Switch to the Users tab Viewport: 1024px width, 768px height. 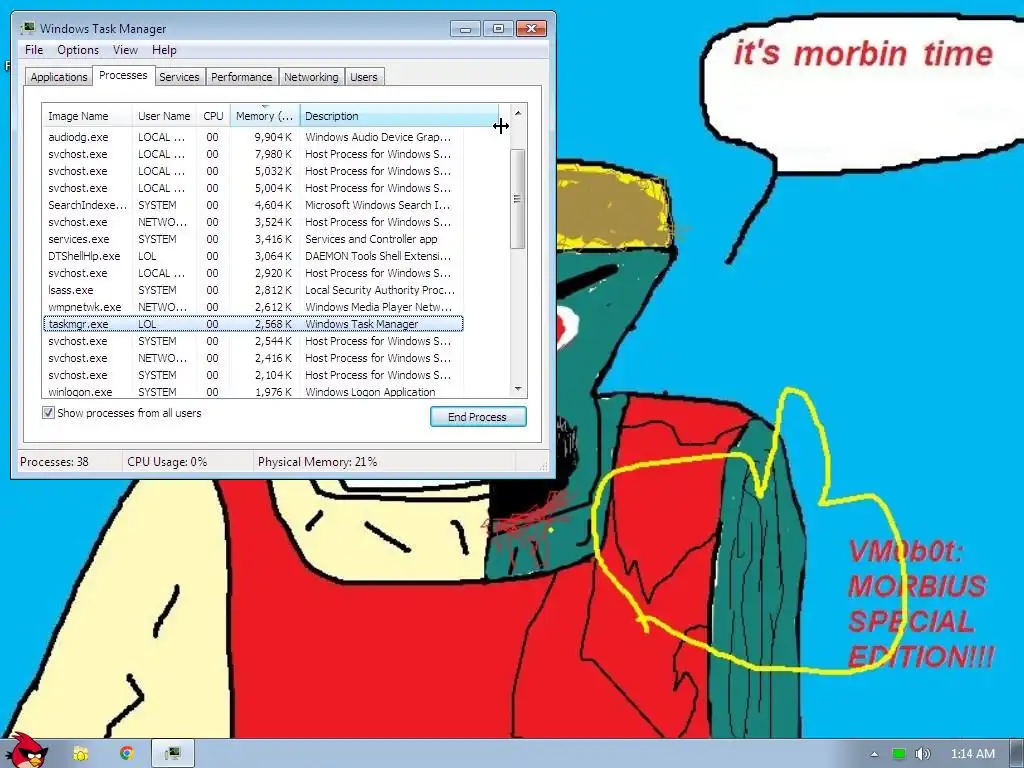(x=364, y=77)
